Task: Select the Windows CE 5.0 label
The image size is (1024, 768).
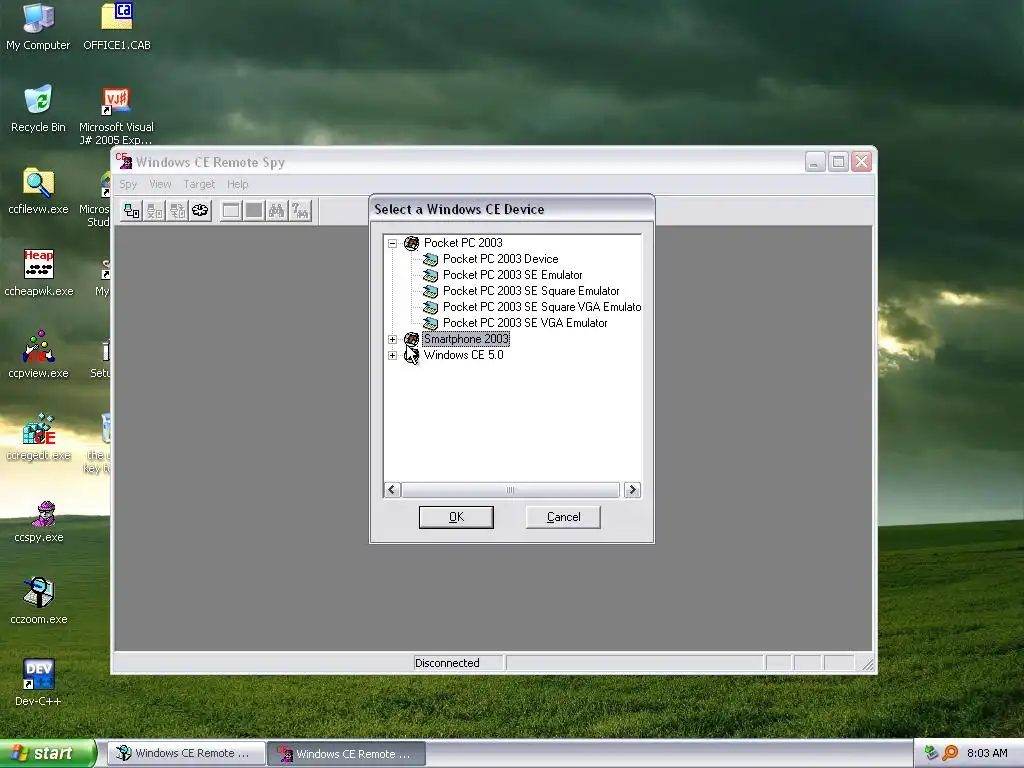Action: coord(464,355)
